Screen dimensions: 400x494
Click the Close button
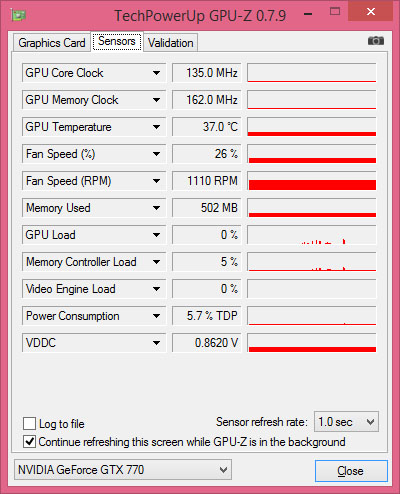[351, 471]
